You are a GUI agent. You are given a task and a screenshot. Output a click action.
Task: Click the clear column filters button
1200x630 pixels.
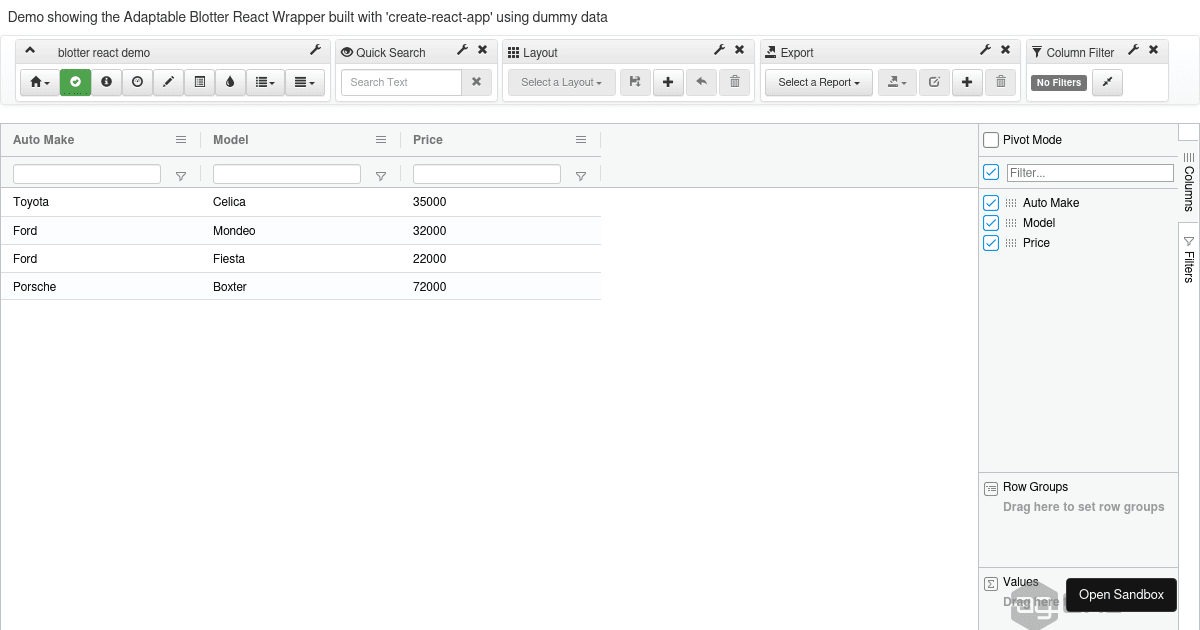tap(1107, 82)
